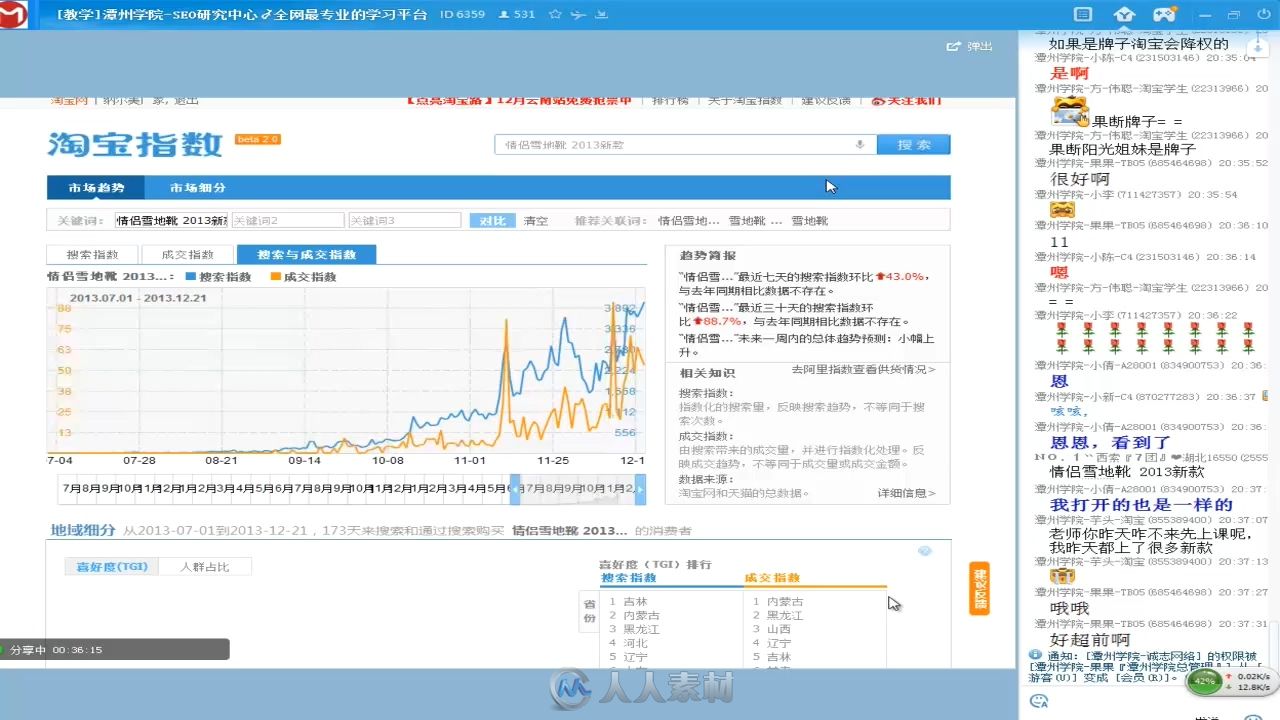Click the 搜索指数 ranking column header
This screenshot has width=1280, height=720.
coord(629,578)
